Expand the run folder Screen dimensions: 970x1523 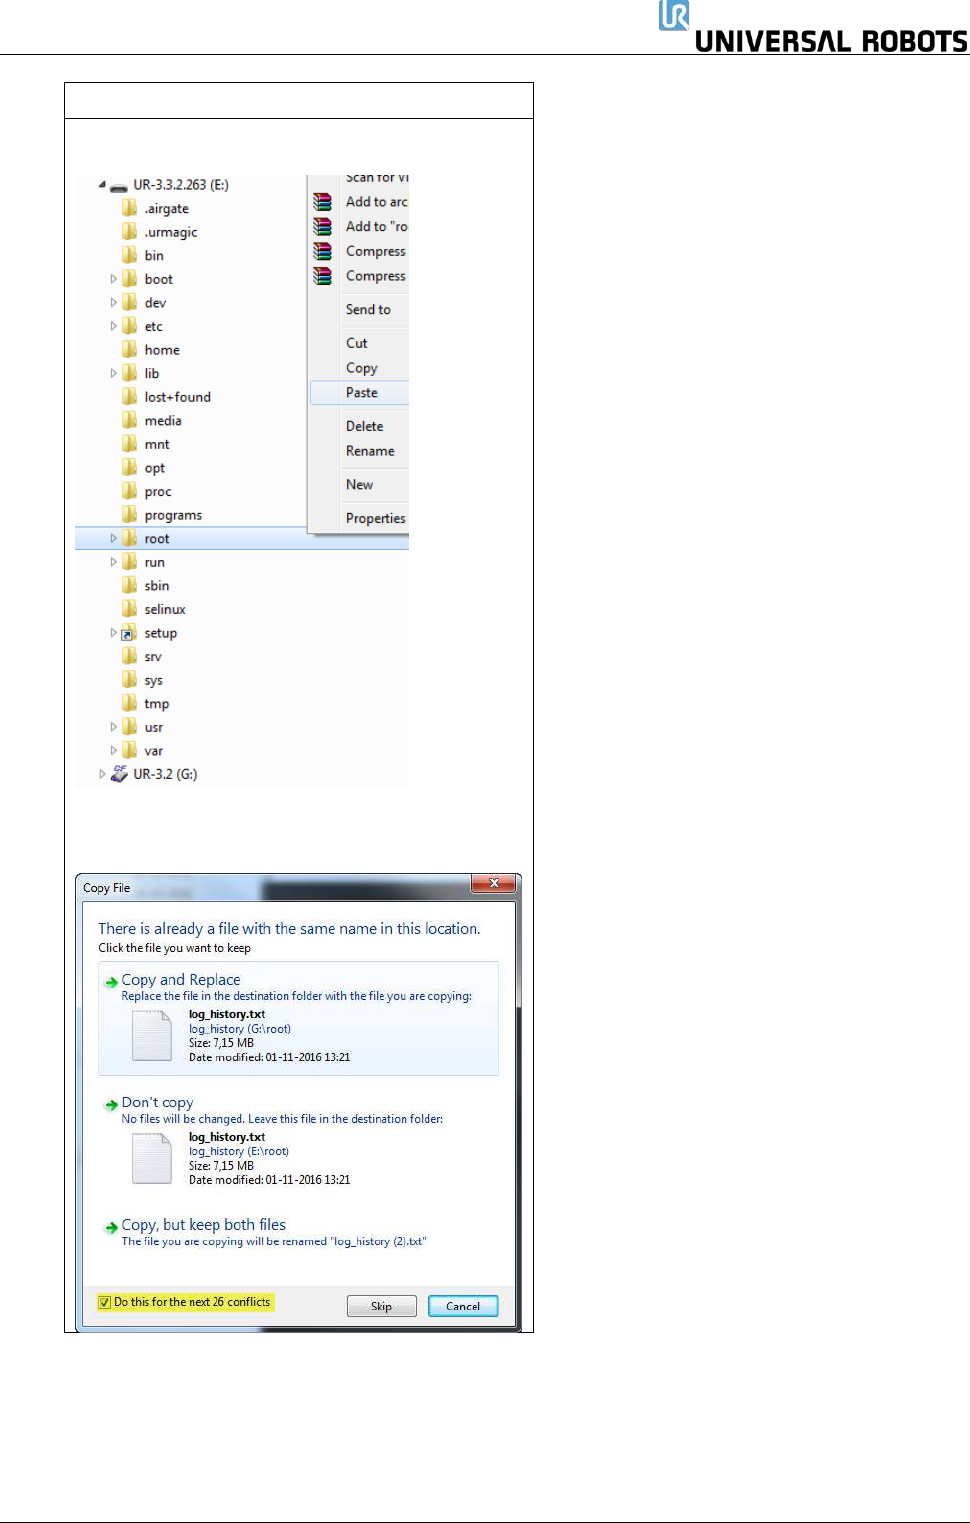pos(113,562)
